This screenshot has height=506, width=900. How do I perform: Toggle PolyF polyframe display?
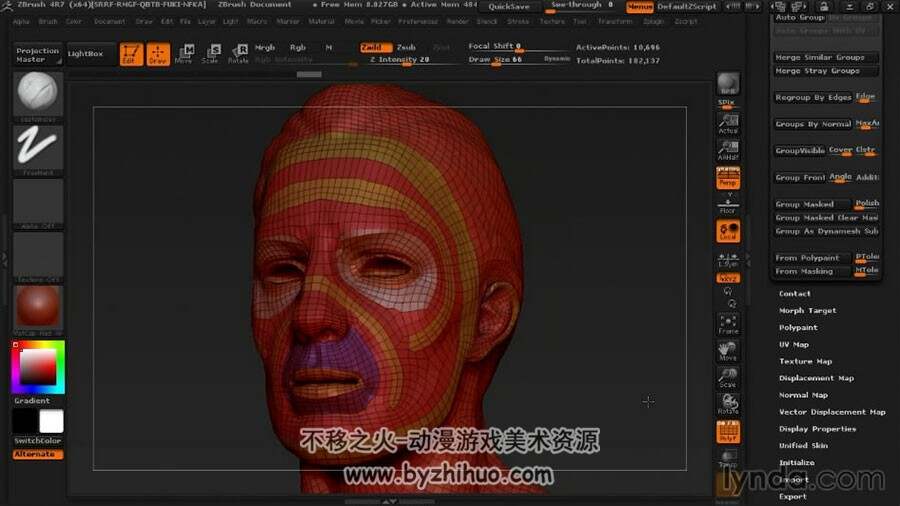[x=728, y=431]
